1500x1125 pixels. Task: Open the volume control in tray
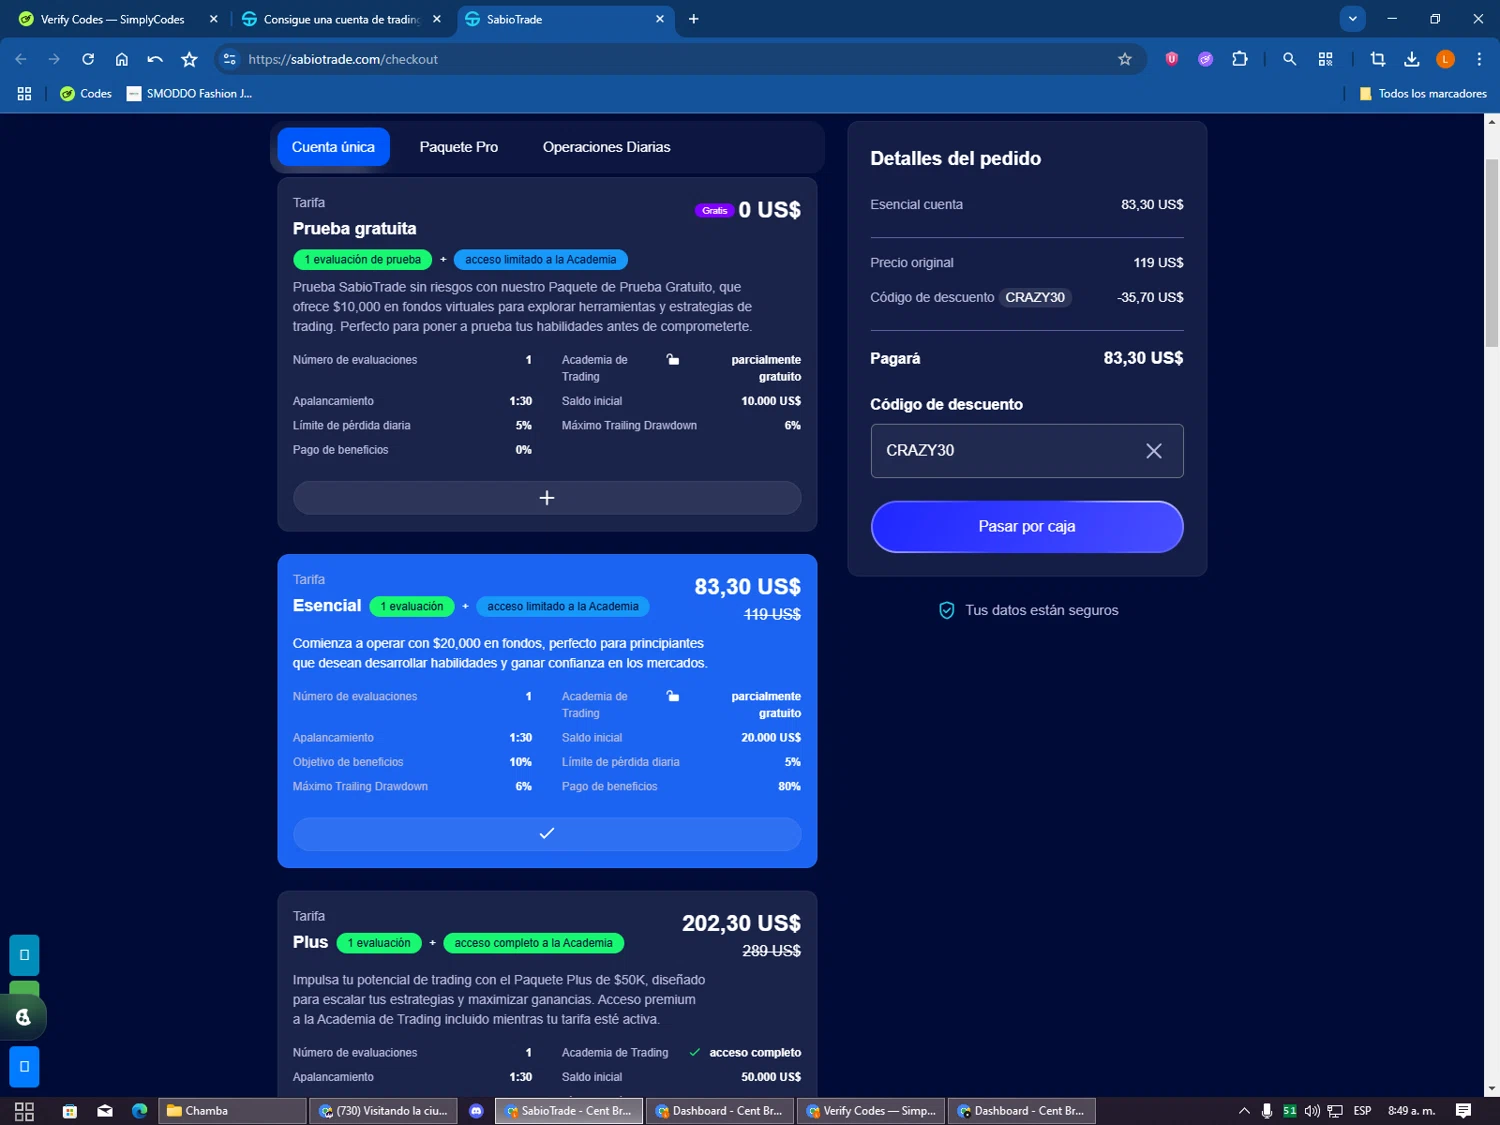(1312, 1111)
